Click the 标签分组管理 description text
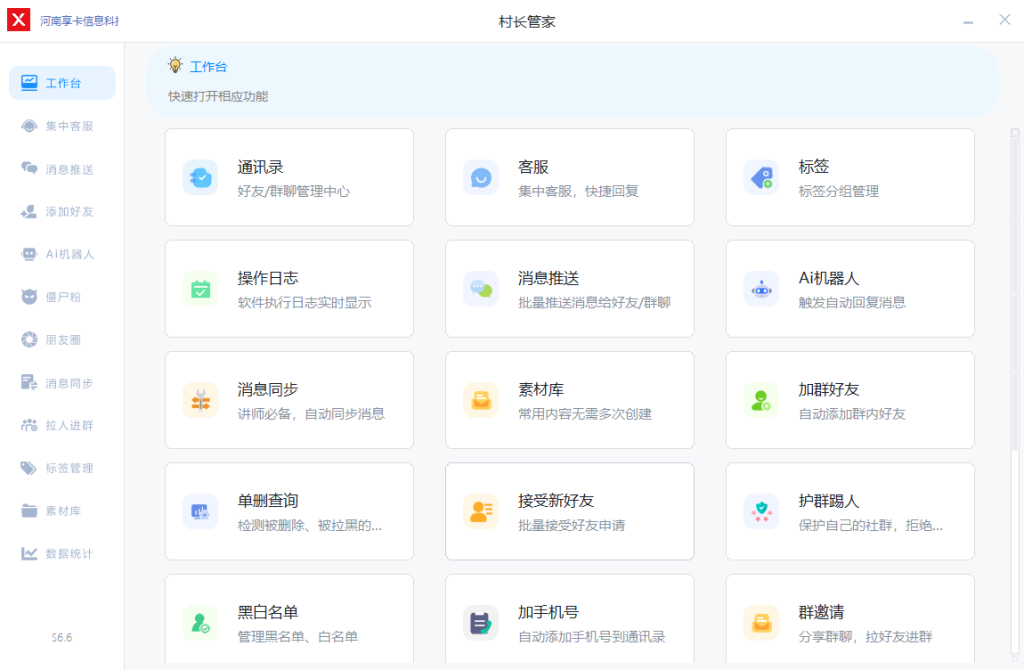The width and height of the screenshot is (1024, 670). [x=839, y=191]
